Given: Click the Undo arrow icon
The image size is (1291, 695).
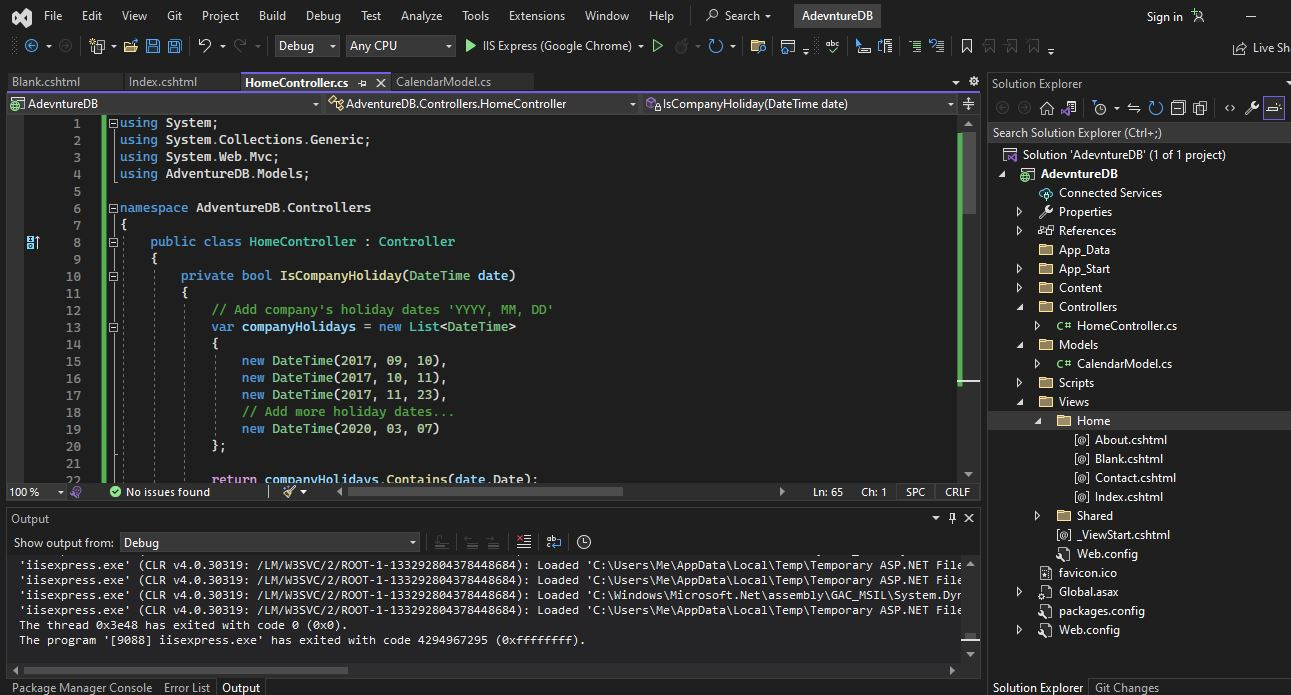Looking at the screenshot, I should pos(205,46).
